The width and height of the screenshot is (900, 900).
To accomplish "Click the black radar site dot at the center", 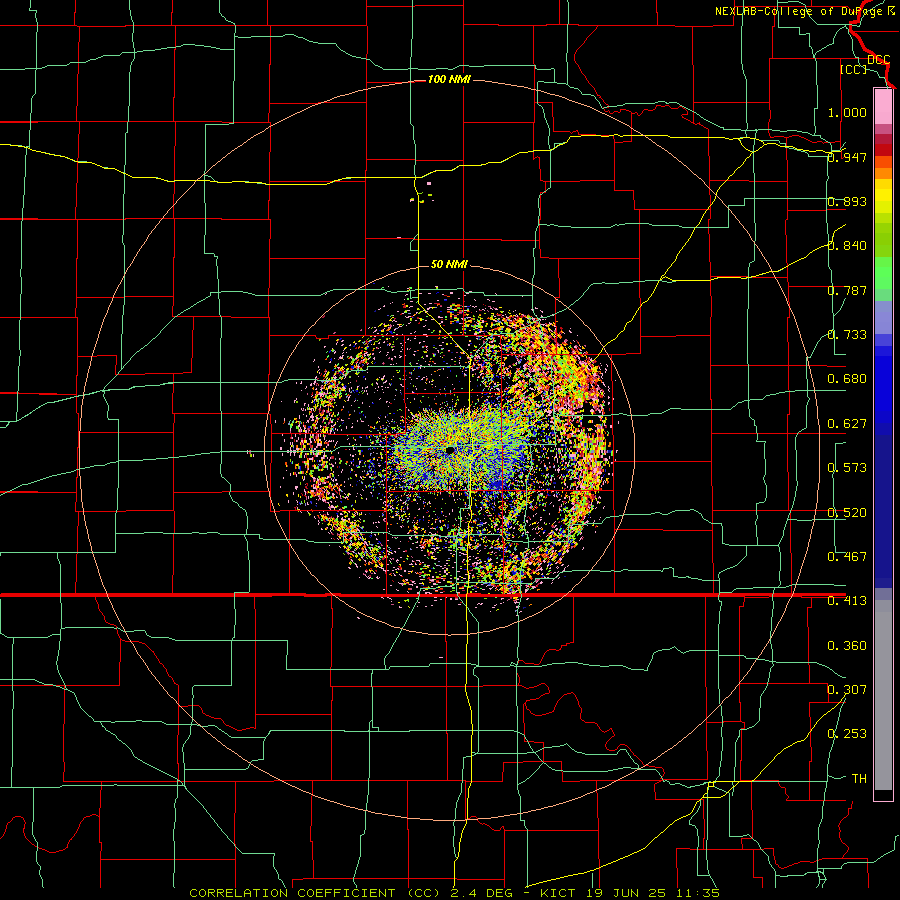I will tap(450, 451).
